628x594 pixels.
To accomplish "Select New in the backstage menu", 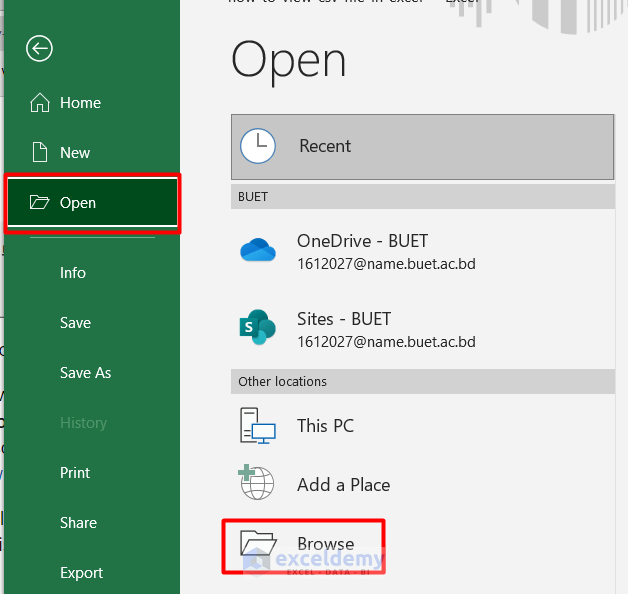I will tap(92, 153).
